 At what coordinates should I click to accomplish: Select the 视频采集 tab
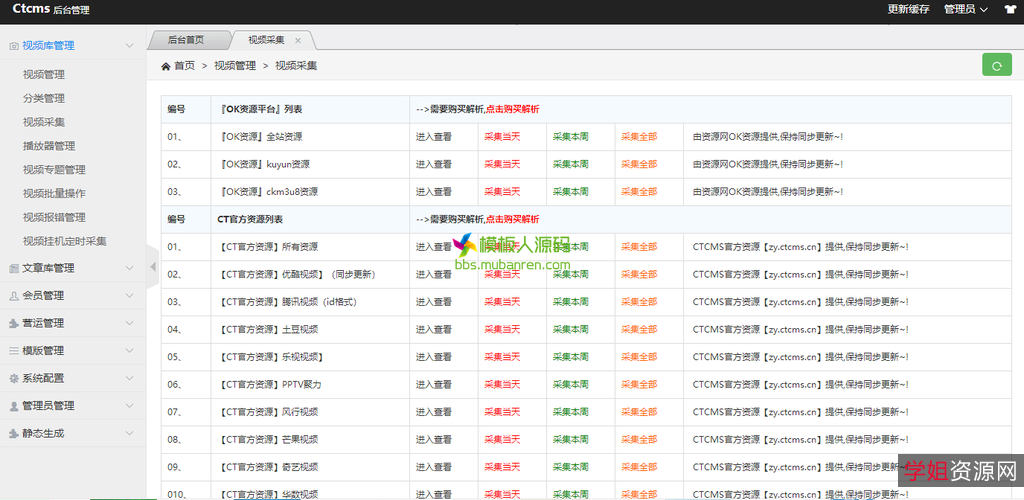pyautogui.click(x=266, y=40)
